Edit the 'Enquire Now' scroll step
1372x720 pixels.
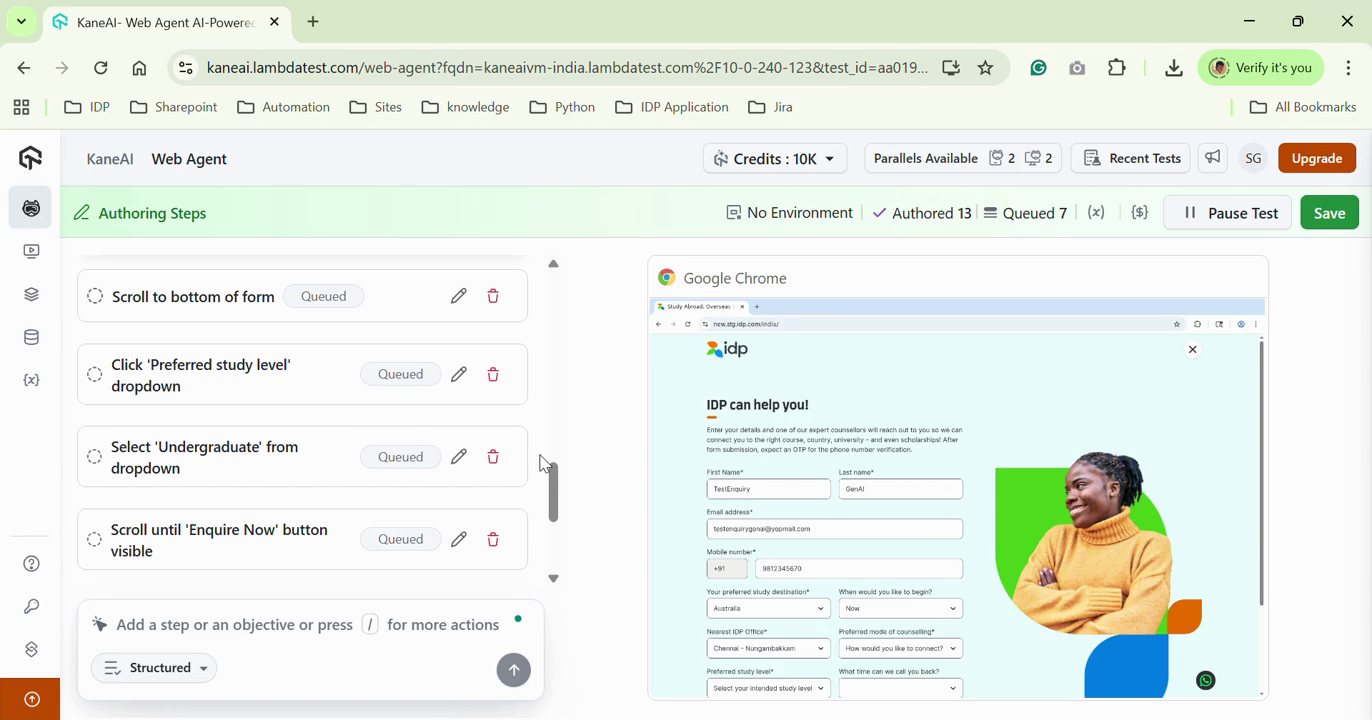coord(459,540)
